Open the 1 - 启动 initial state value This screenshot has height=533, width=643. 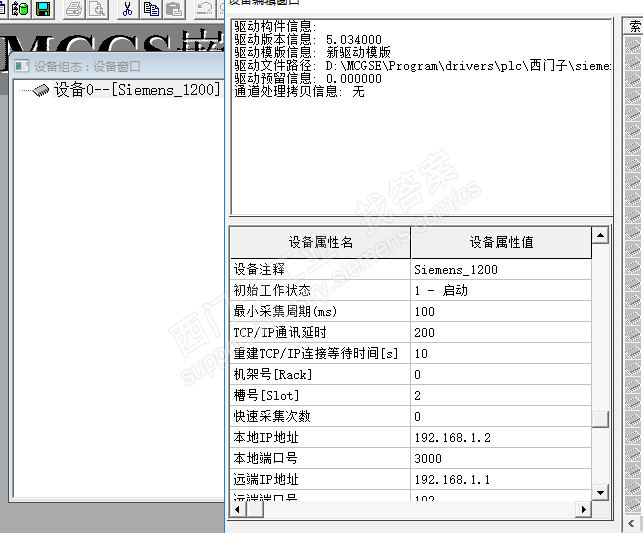coord(501,290)
